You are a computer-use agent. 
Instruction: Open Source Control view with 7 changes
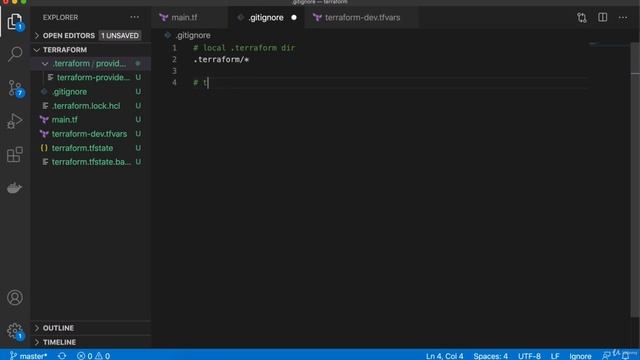(15, 88)
